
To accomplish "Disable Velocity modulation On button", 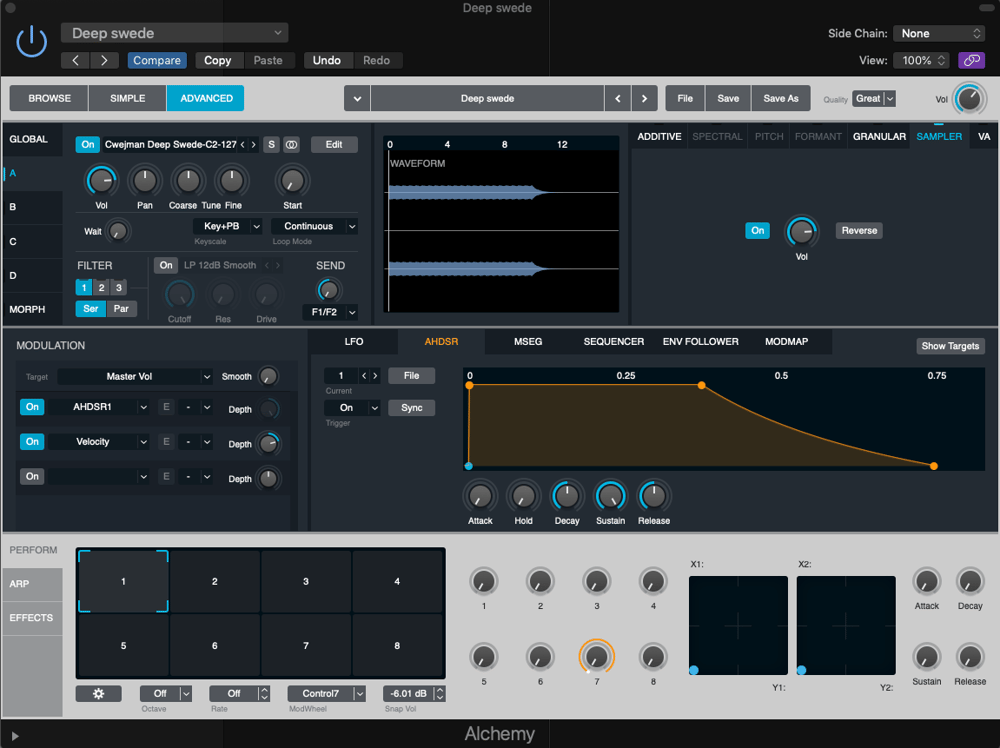I will click(x=32, y=441).
